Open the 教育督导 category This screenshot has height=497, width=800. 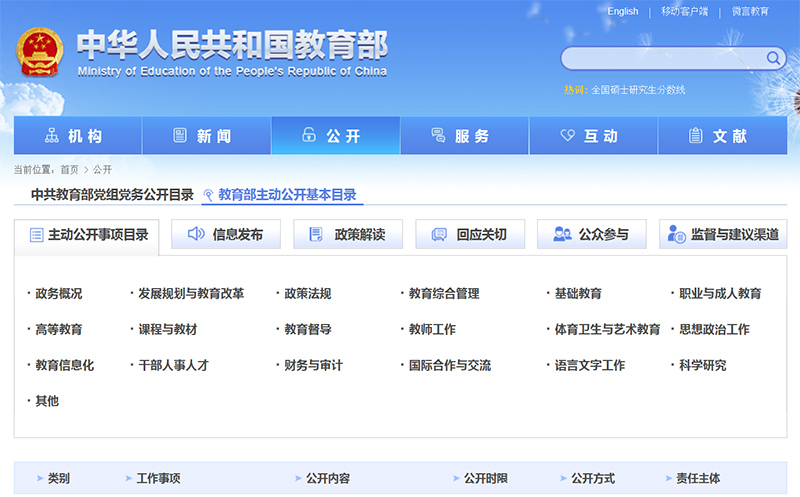tap(308, 330)
